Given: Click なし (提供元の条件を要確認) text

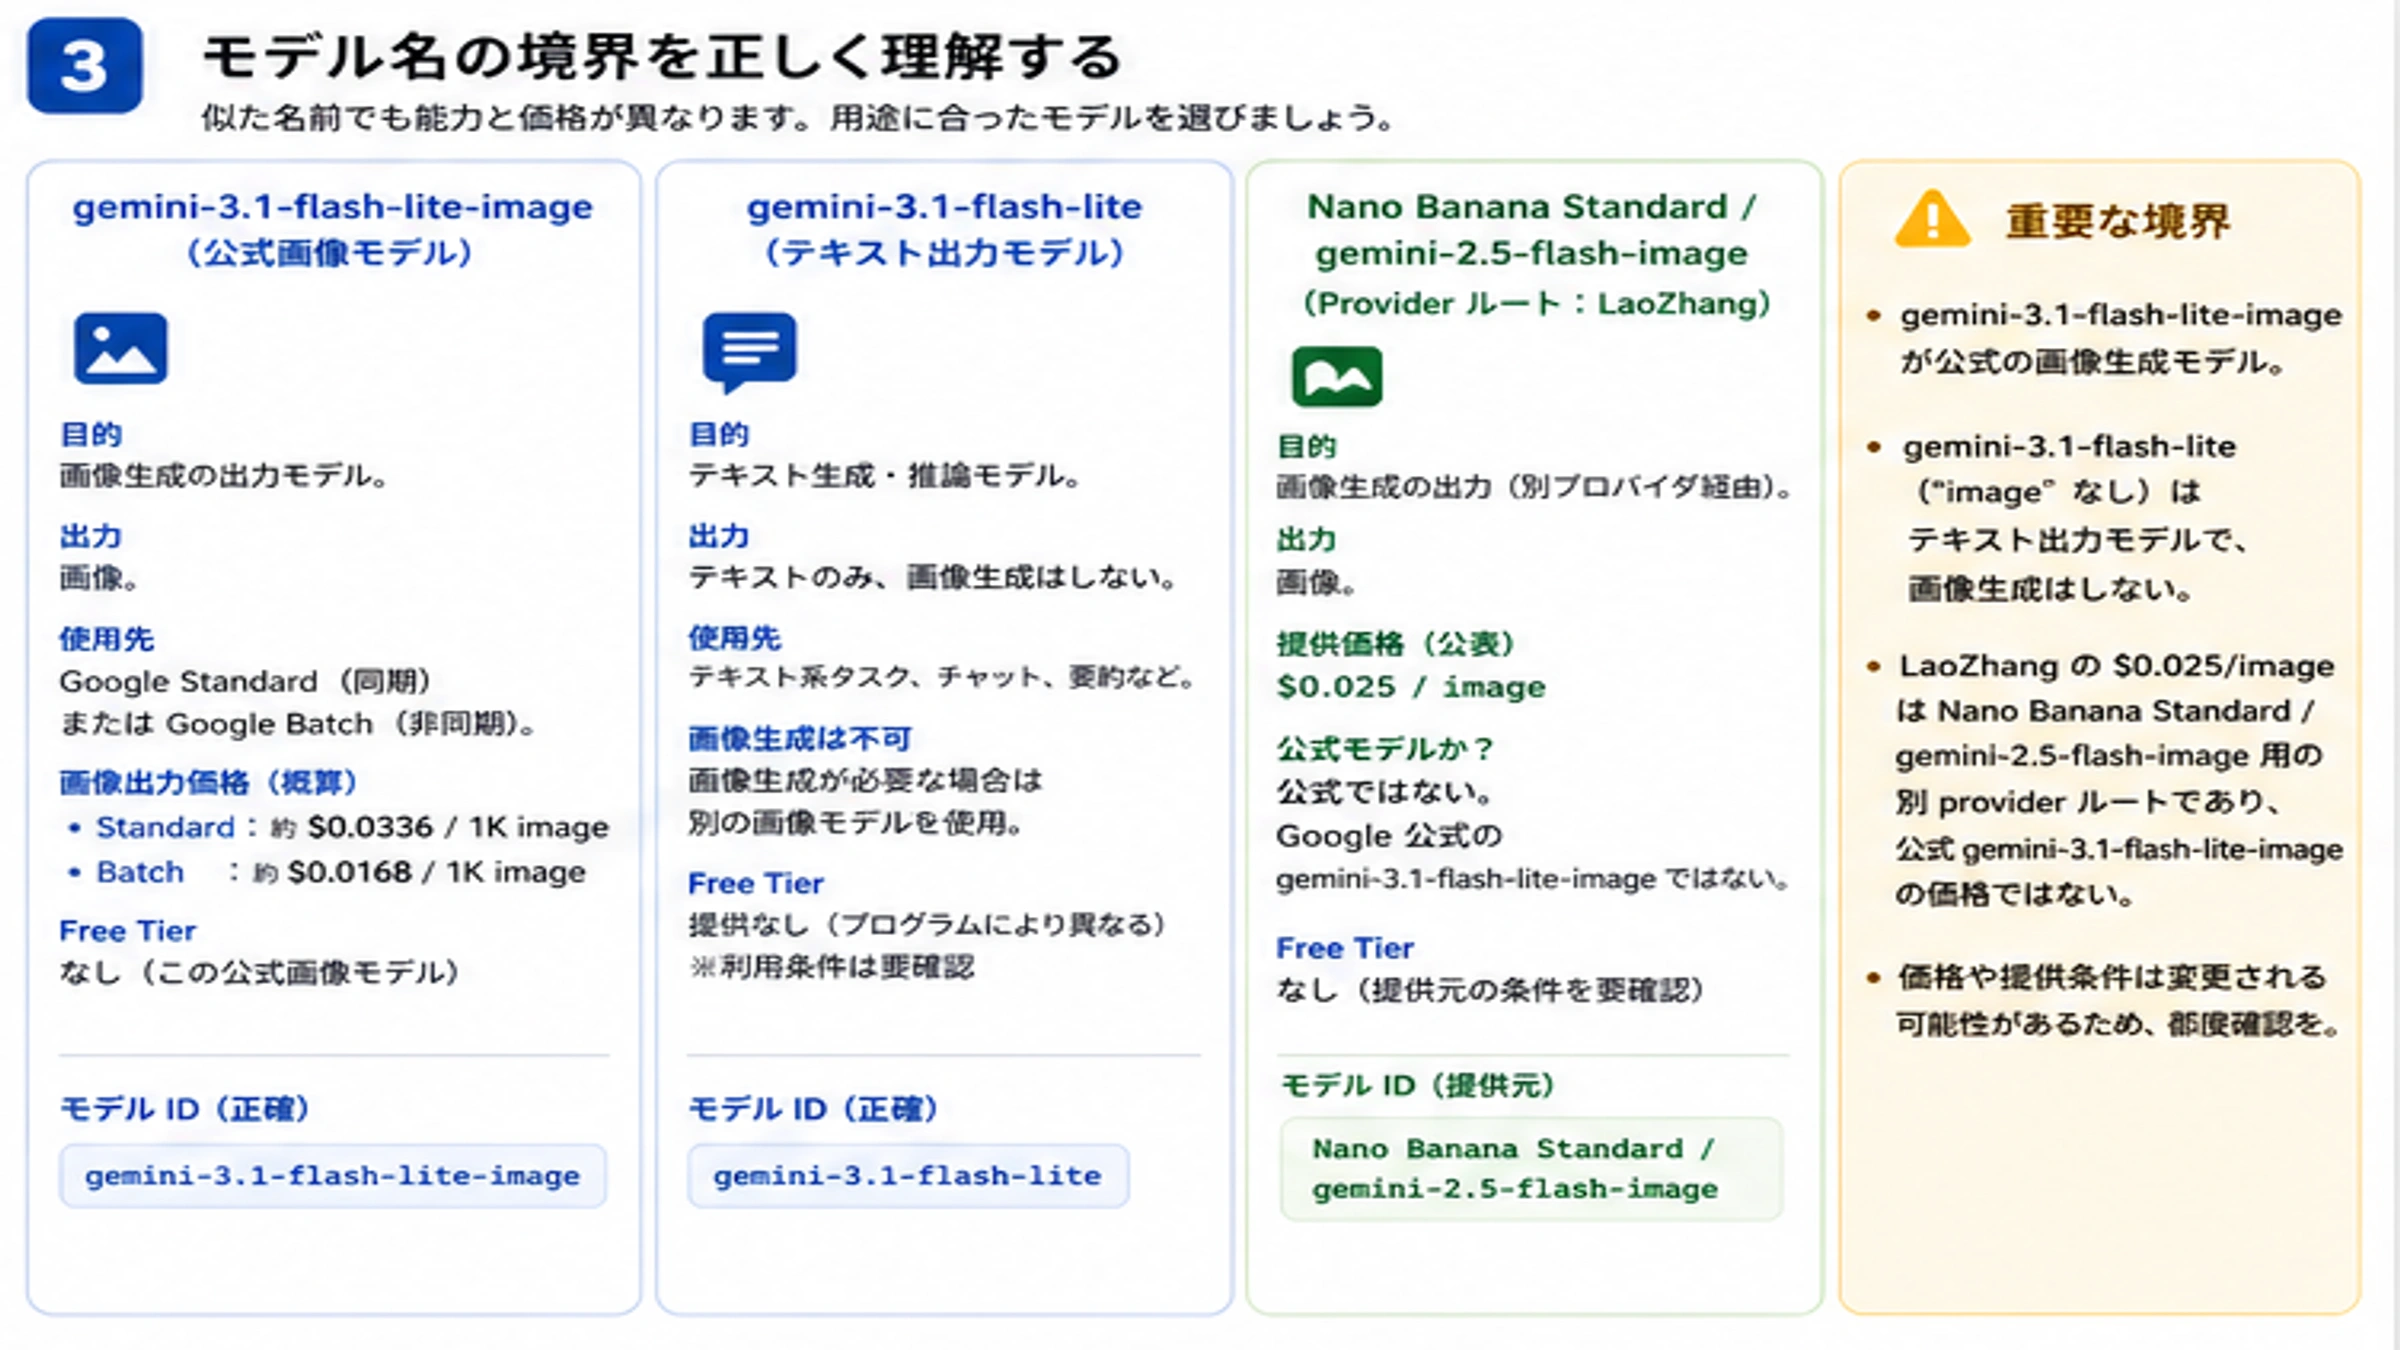Looking at the screenshot, I should pyautogui.click(x=1490, y=991).
